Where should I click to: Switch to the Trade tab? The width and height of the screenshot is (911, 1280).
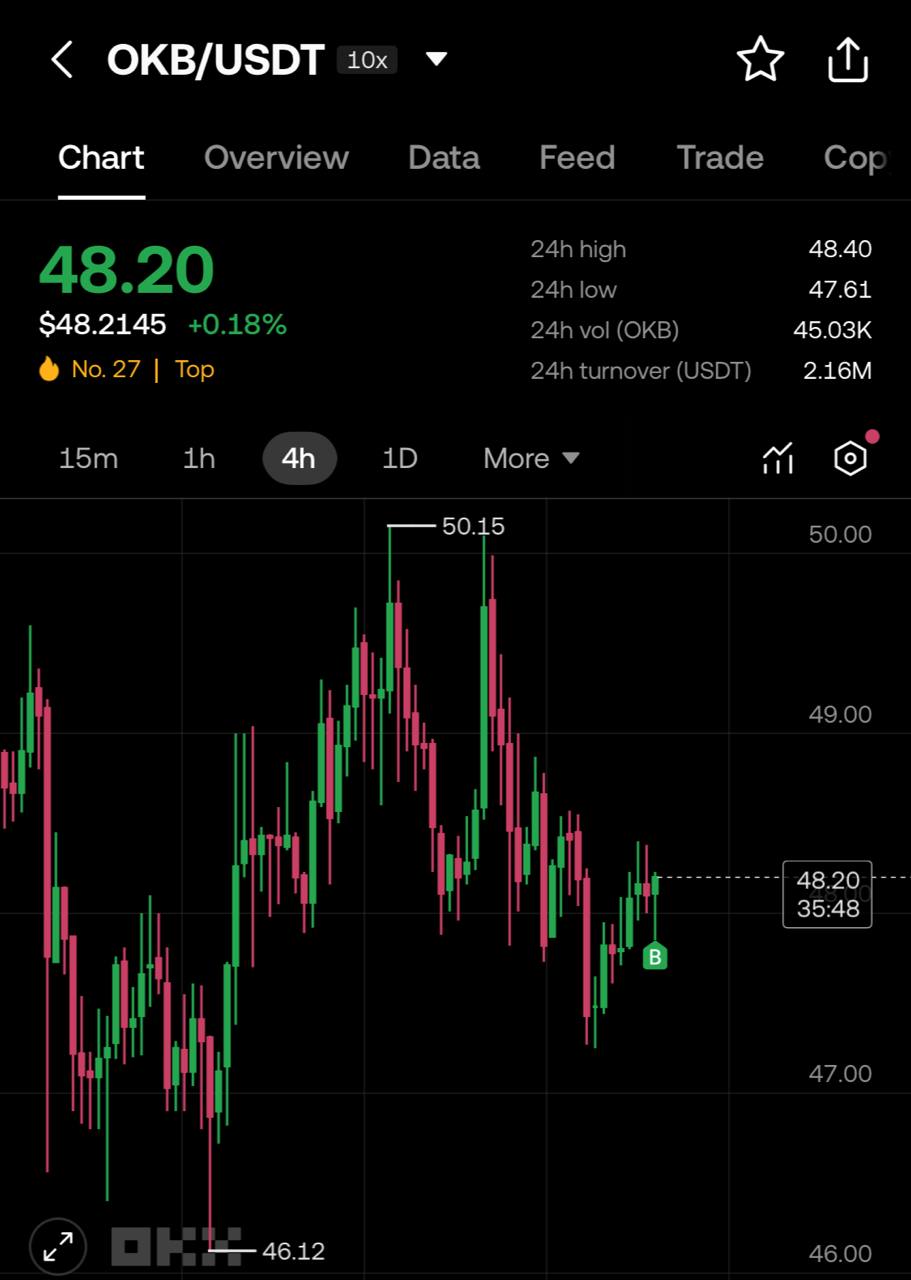tap(720, 158)
